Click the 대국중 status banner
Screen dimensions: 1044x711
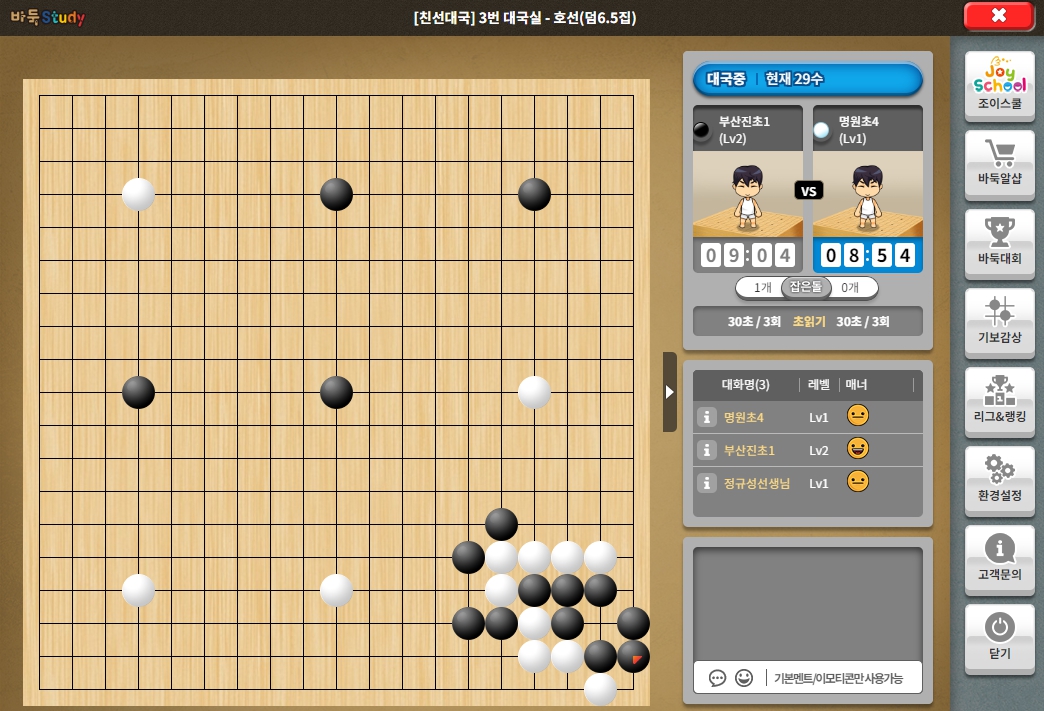click(808, 79)
